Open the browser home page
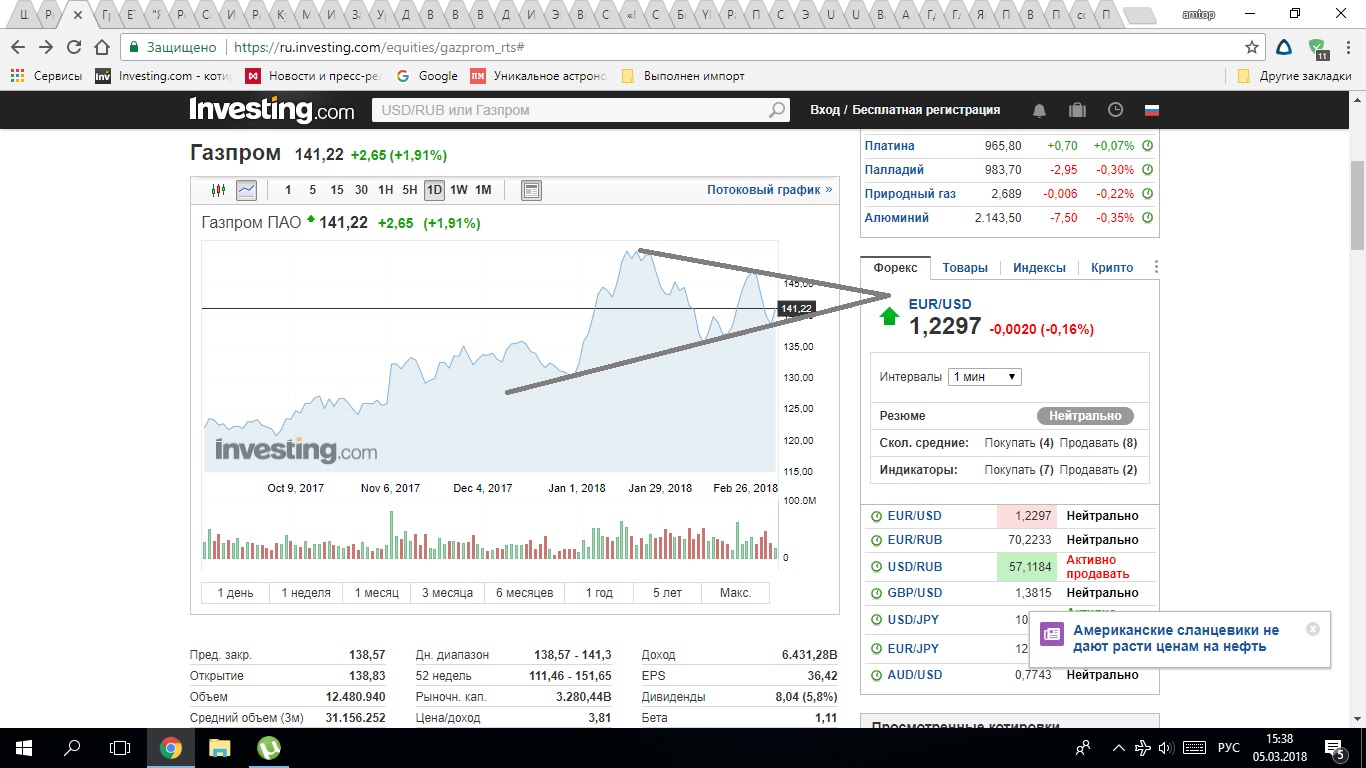The height and width of the screenshot is (768, 1366). 102,47
